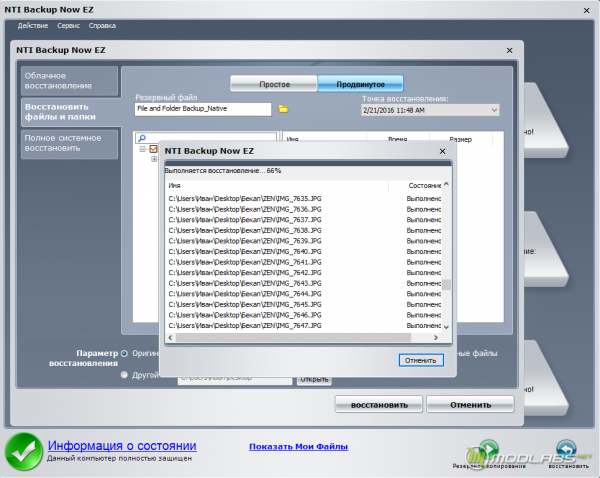Select the original location radio button
The image size is (600, 478).
tap(124, 354)
